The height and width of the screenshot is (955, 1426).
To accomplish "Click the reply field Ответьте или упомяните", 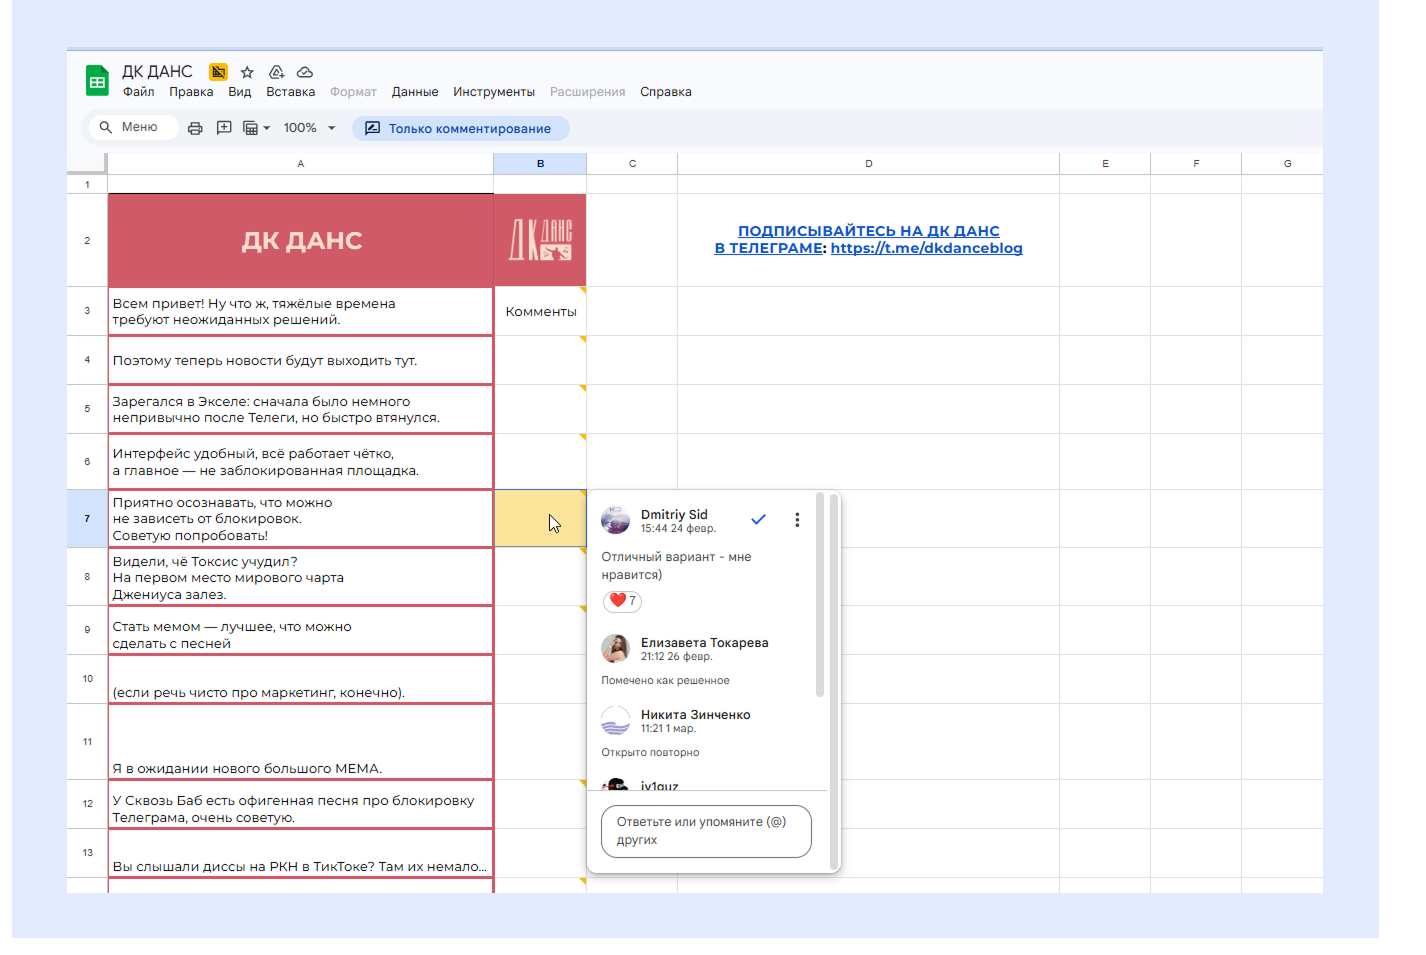I will click(x=706, y=831).
